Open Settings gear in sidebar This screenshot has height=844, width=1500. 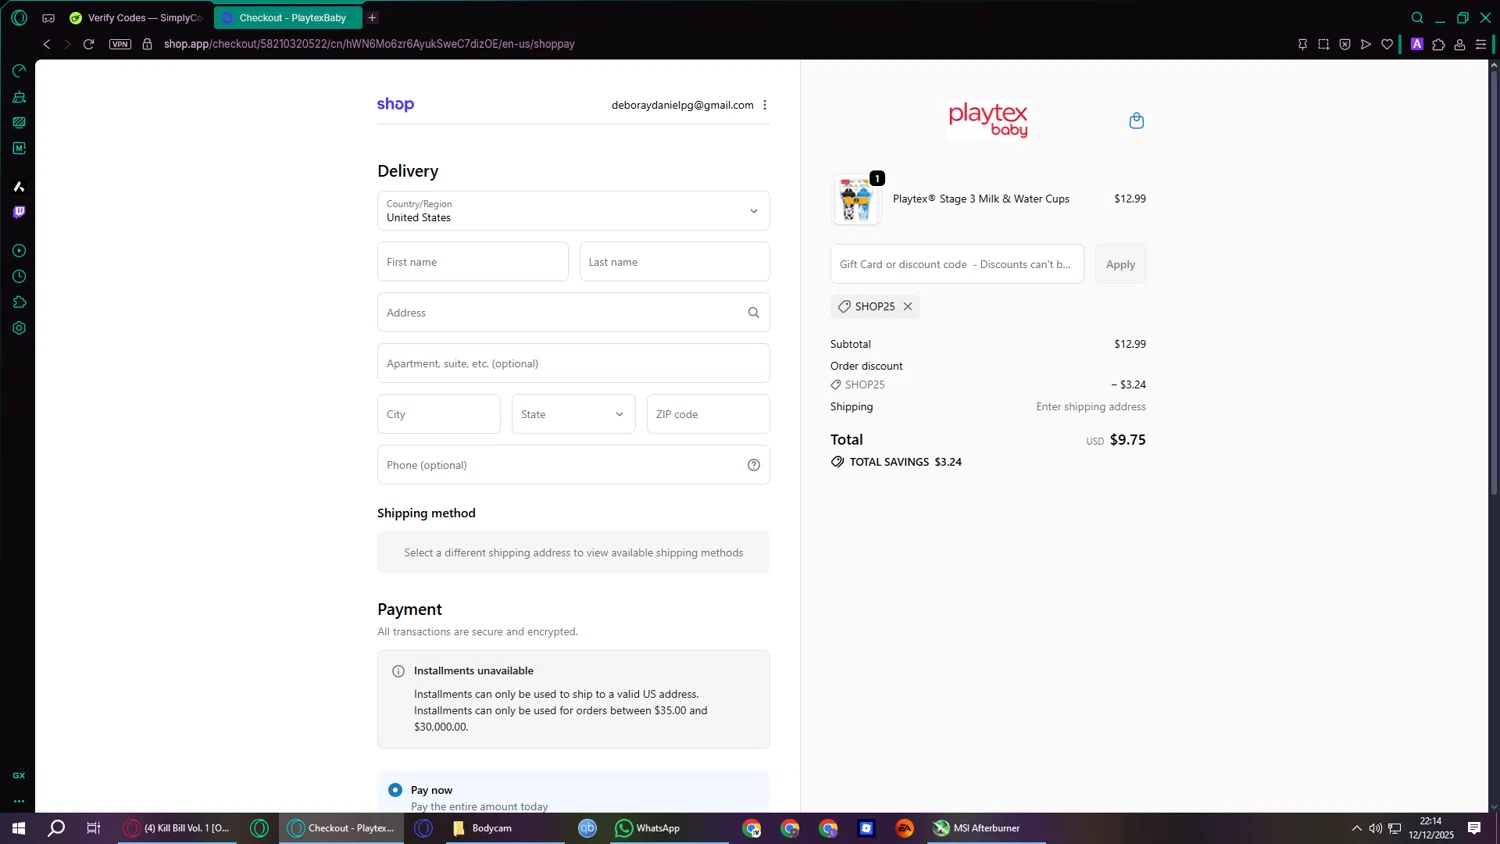pyautogui.click(x=19, y=328)
